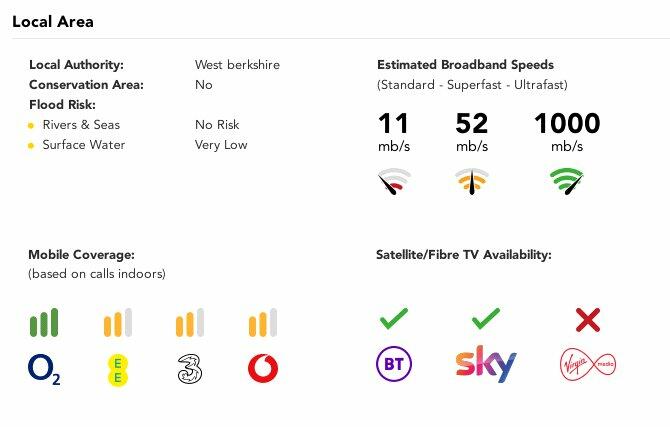
Task: Click the green O2 signal bars
Action: 45,322
